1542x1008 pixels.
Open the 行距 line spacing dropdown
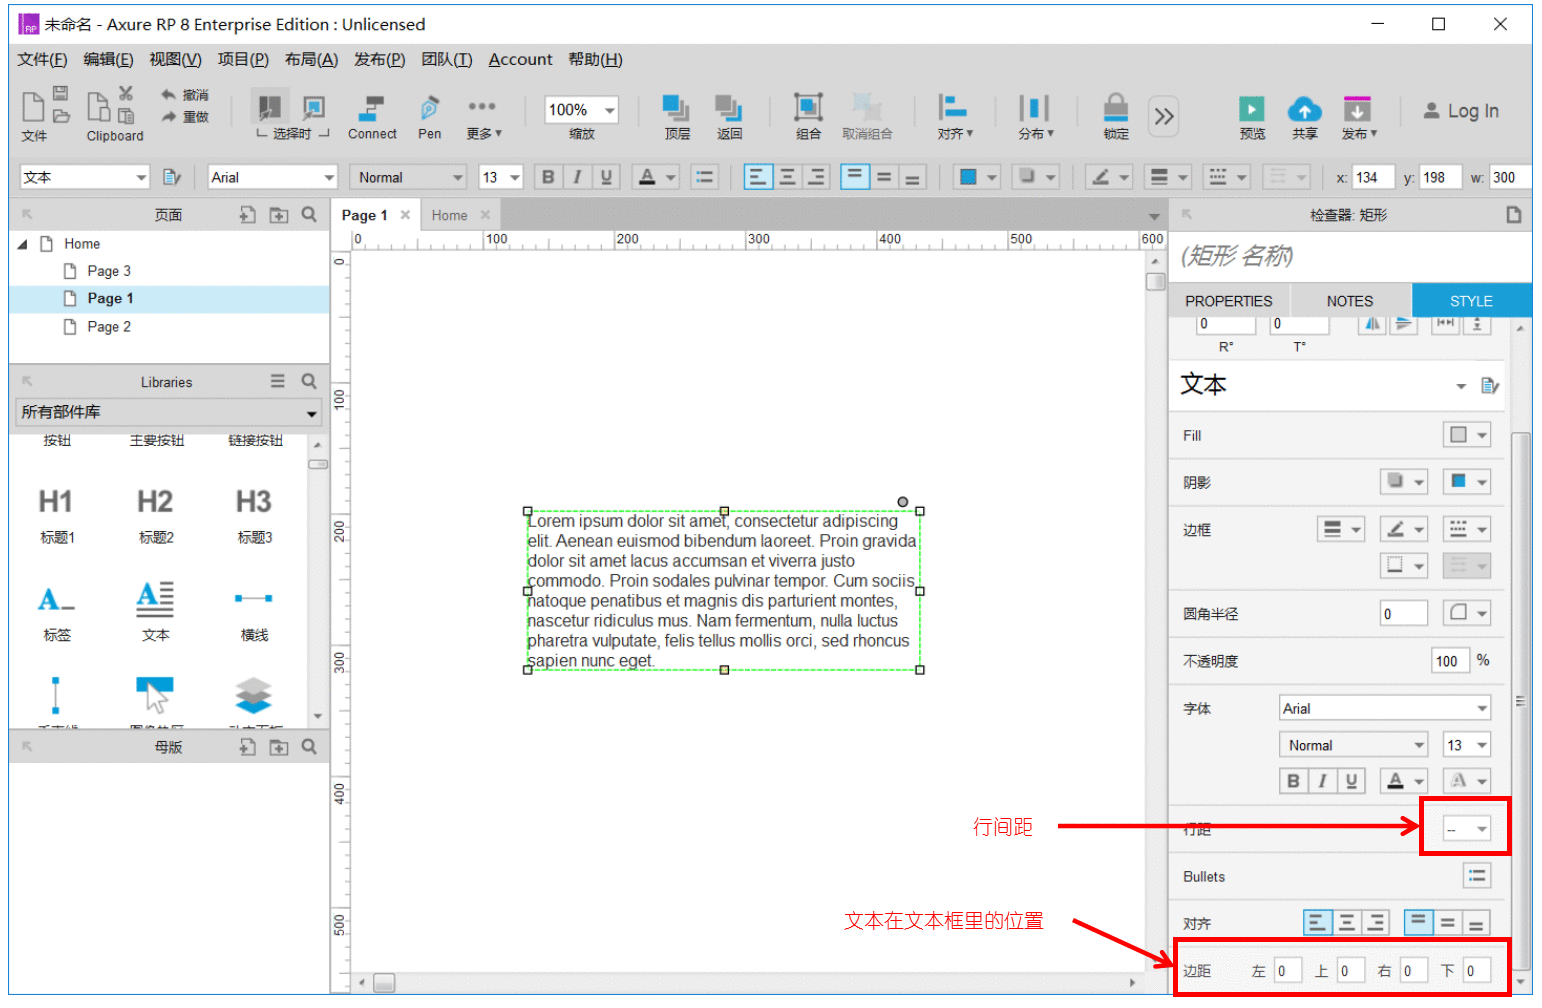(x=1466, y=828)
